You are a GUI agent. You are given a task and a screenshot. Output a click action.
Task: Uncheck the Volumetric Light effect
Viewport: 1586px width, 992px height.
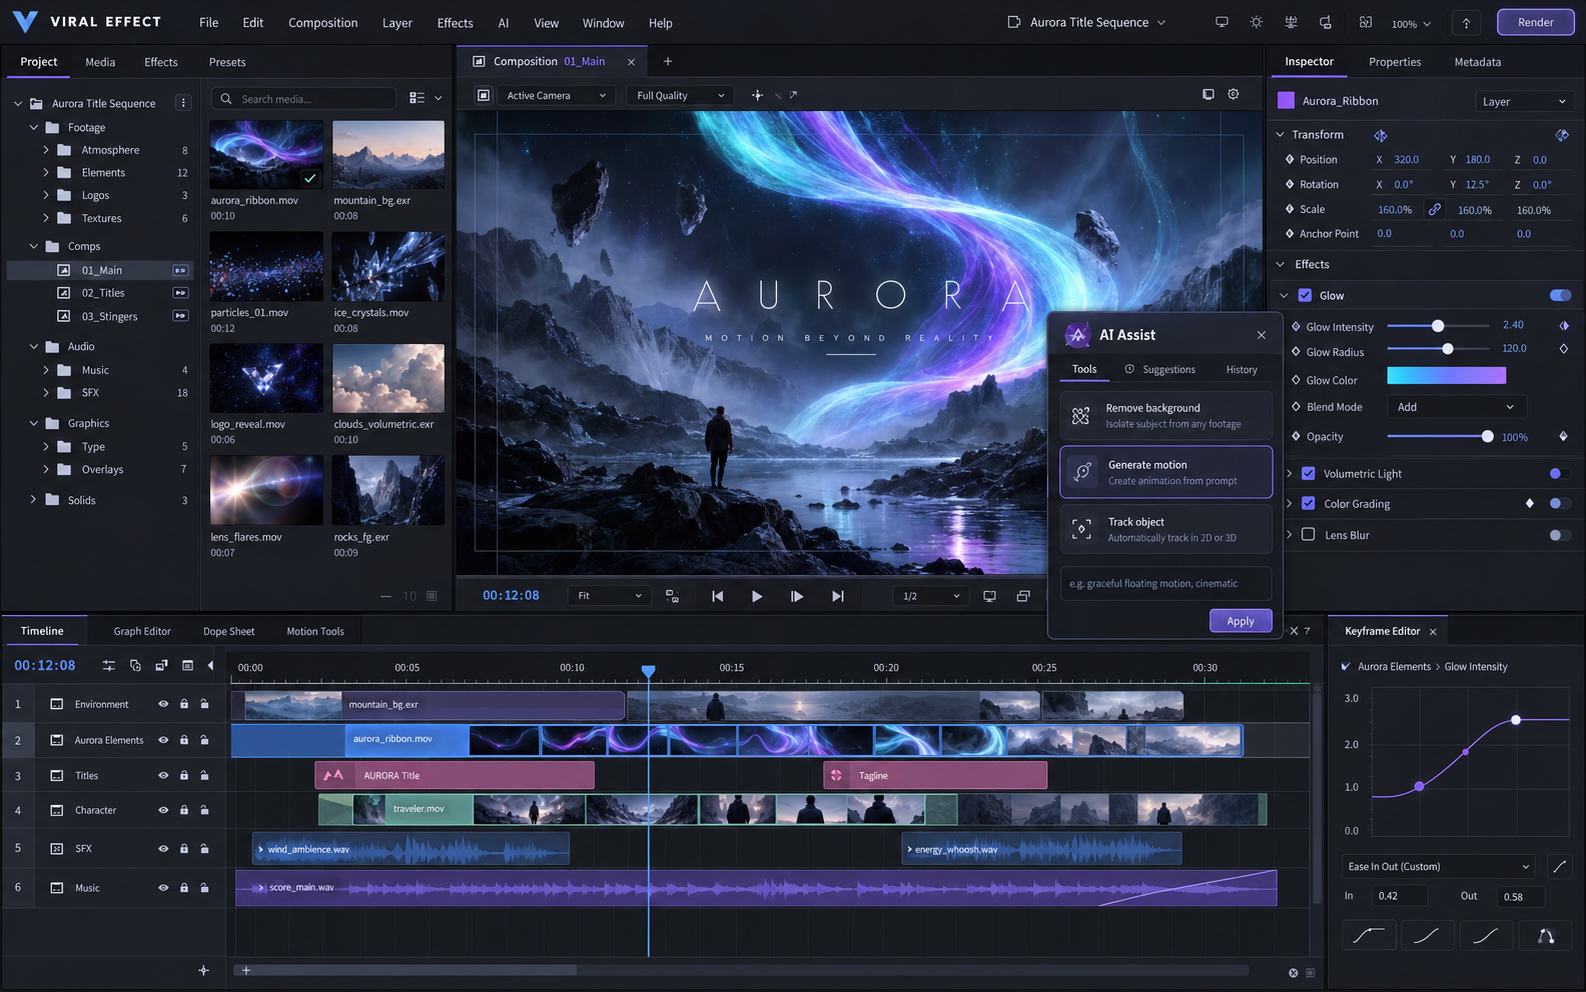[1308, 473]
